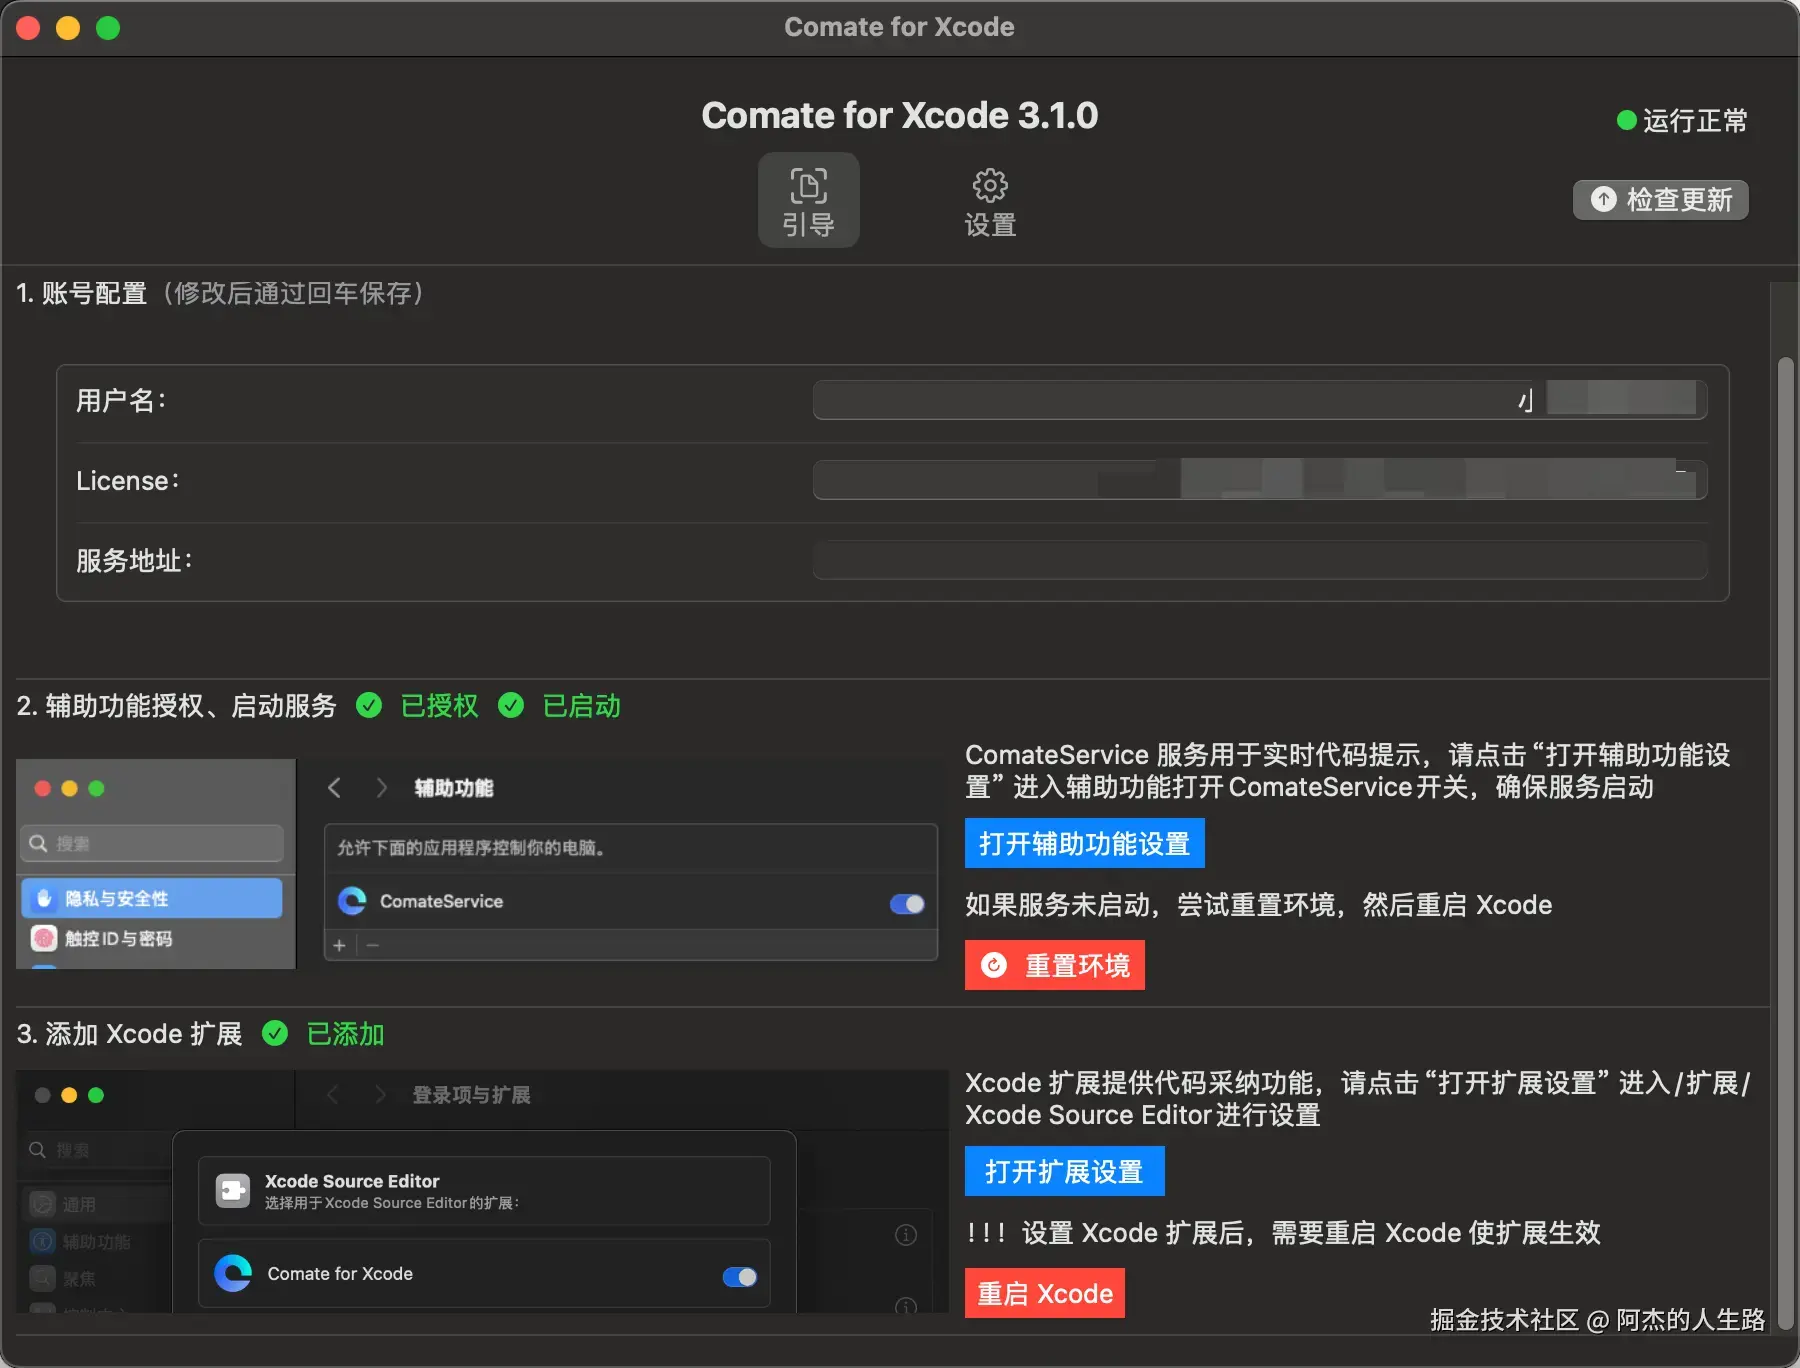1800x1368 pixels.
Task: Click 打开辅助功能设置 button
Action: (1085, 844)
